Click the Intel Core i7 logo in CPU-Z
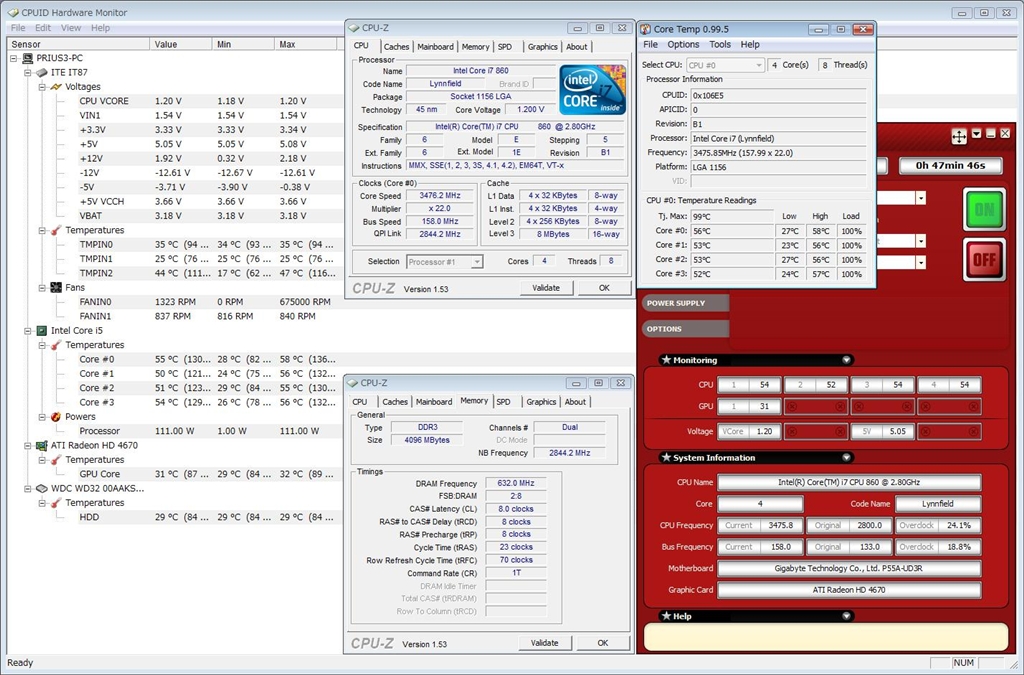Image resolution: width=1024 pixels, height=675 pixels. pyautogui.click(x=593, y=89)
